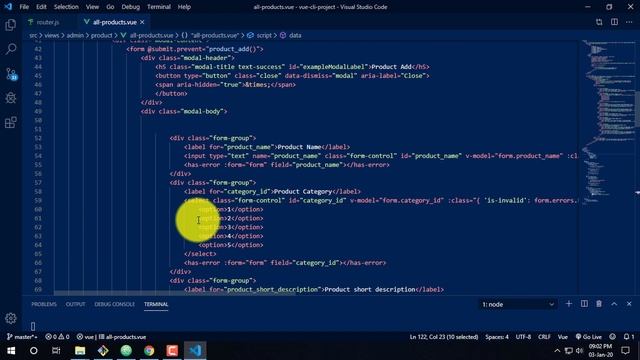Image resolution: width=640 pixels, height=360 pixels.
Task: Click src in the breadcrumb
Action: [33, 36]
